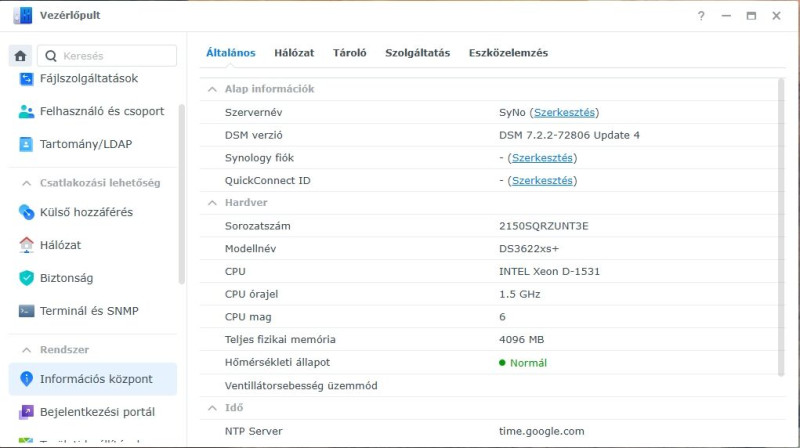The width and height of the screenshot is (800, 448).
Task: Click the Felhasználó és csoport icon
Action: [26, 111]
